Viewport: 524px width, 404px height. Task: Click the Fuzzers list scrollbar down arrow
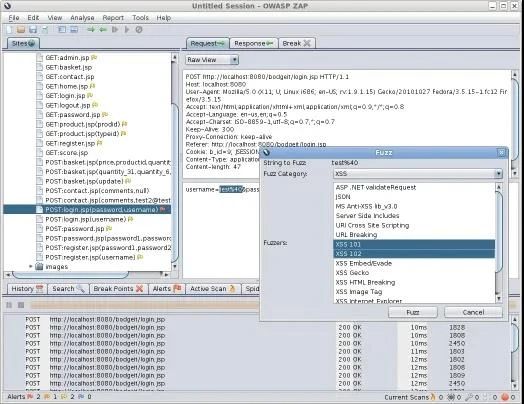[x=498, y=299]
